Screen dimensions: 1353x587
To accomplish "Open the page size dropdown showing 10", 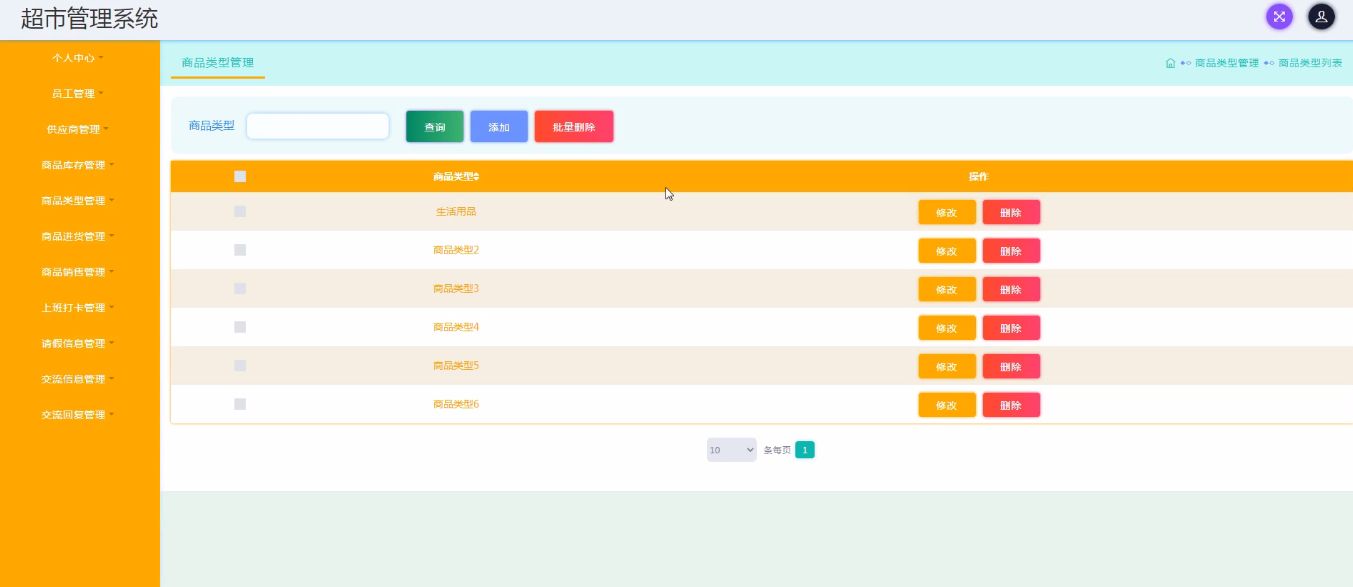I will coord(732,450).
